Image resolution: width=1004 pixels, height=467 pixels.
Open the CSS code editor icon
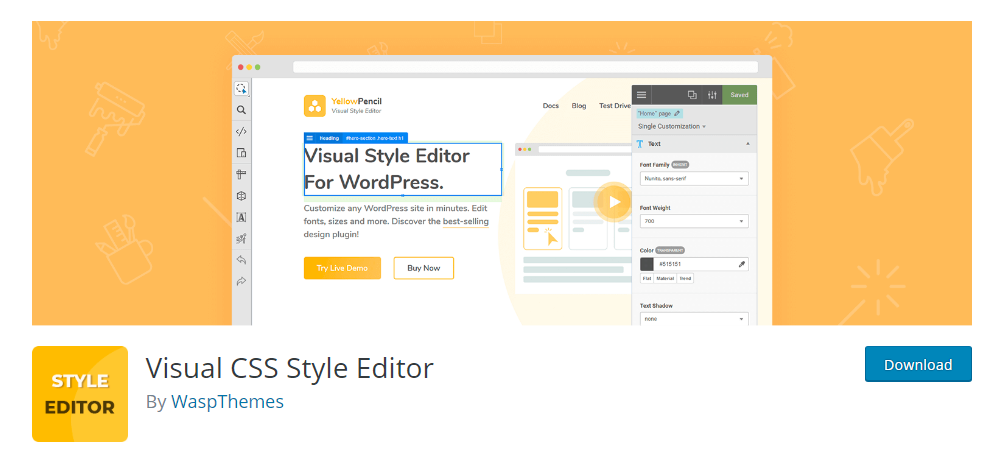click(241, 131)
